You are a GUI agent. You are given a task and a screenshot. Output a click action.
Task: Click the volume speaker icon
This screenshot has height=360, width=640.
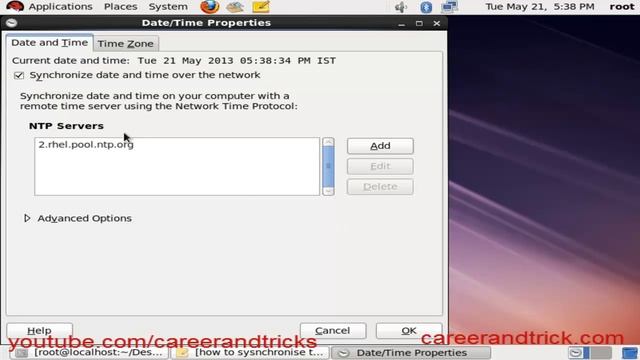(401, 7)
